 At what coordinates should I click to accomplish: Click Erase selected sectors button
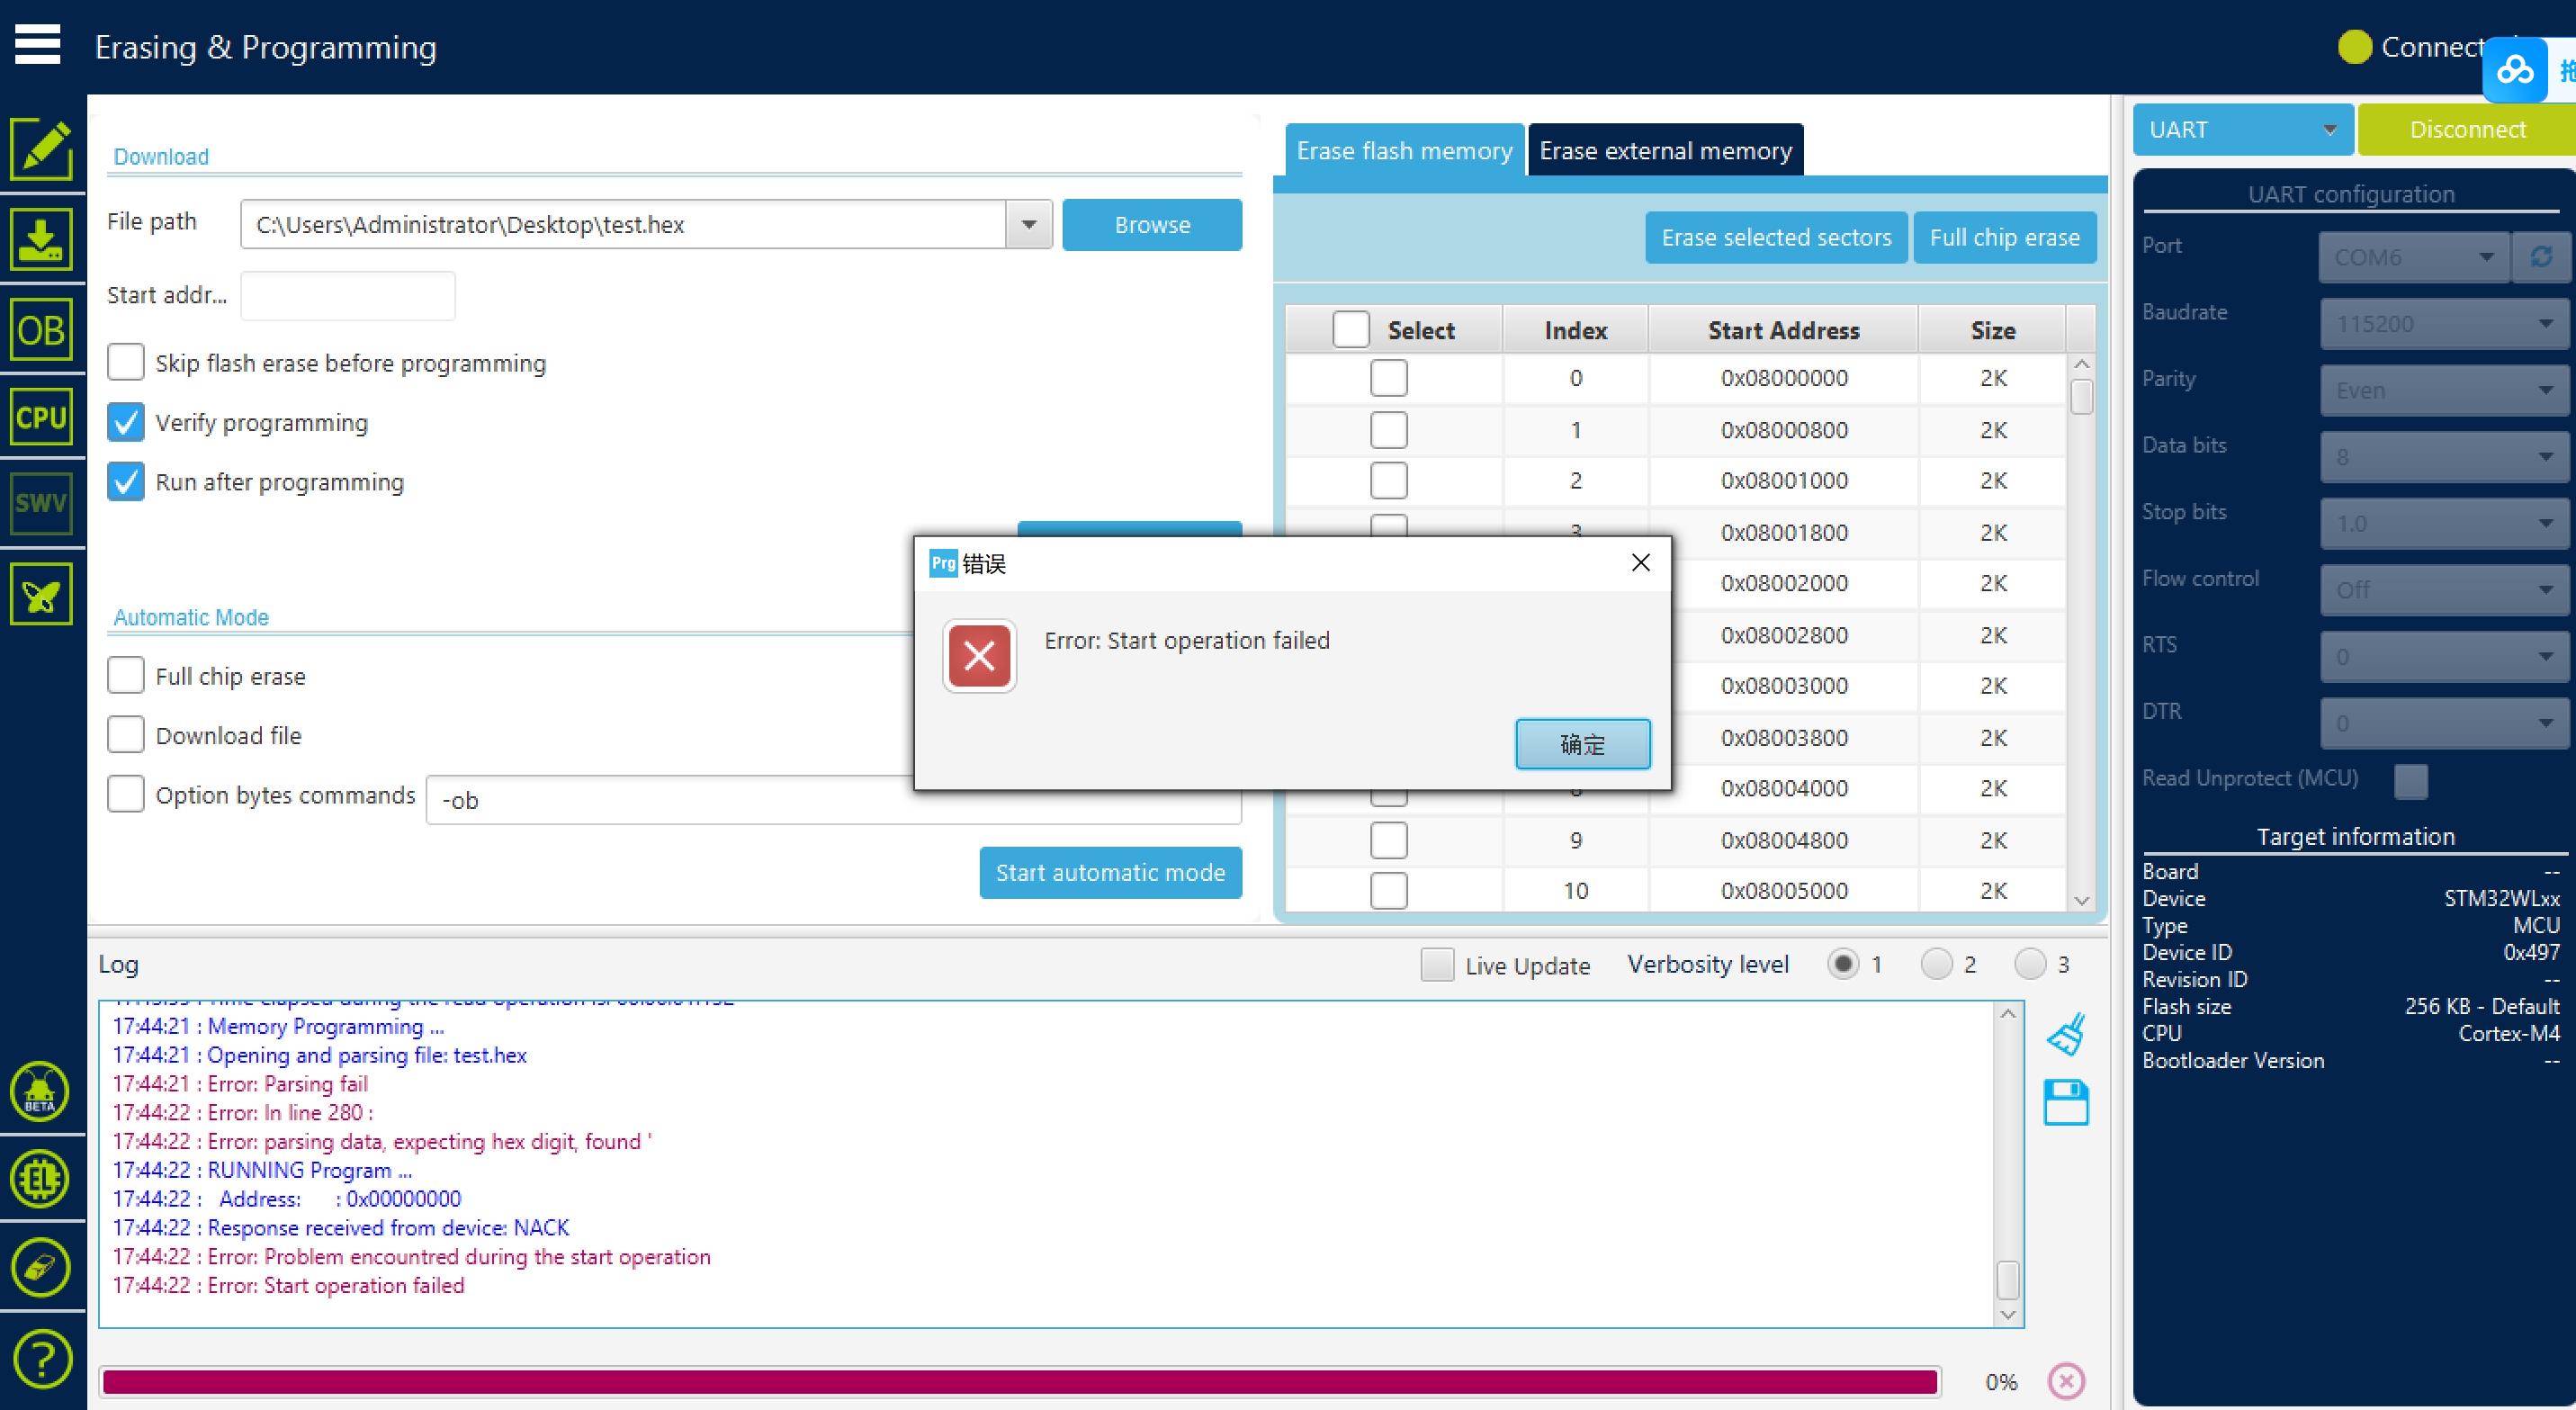pos(1776,237)
